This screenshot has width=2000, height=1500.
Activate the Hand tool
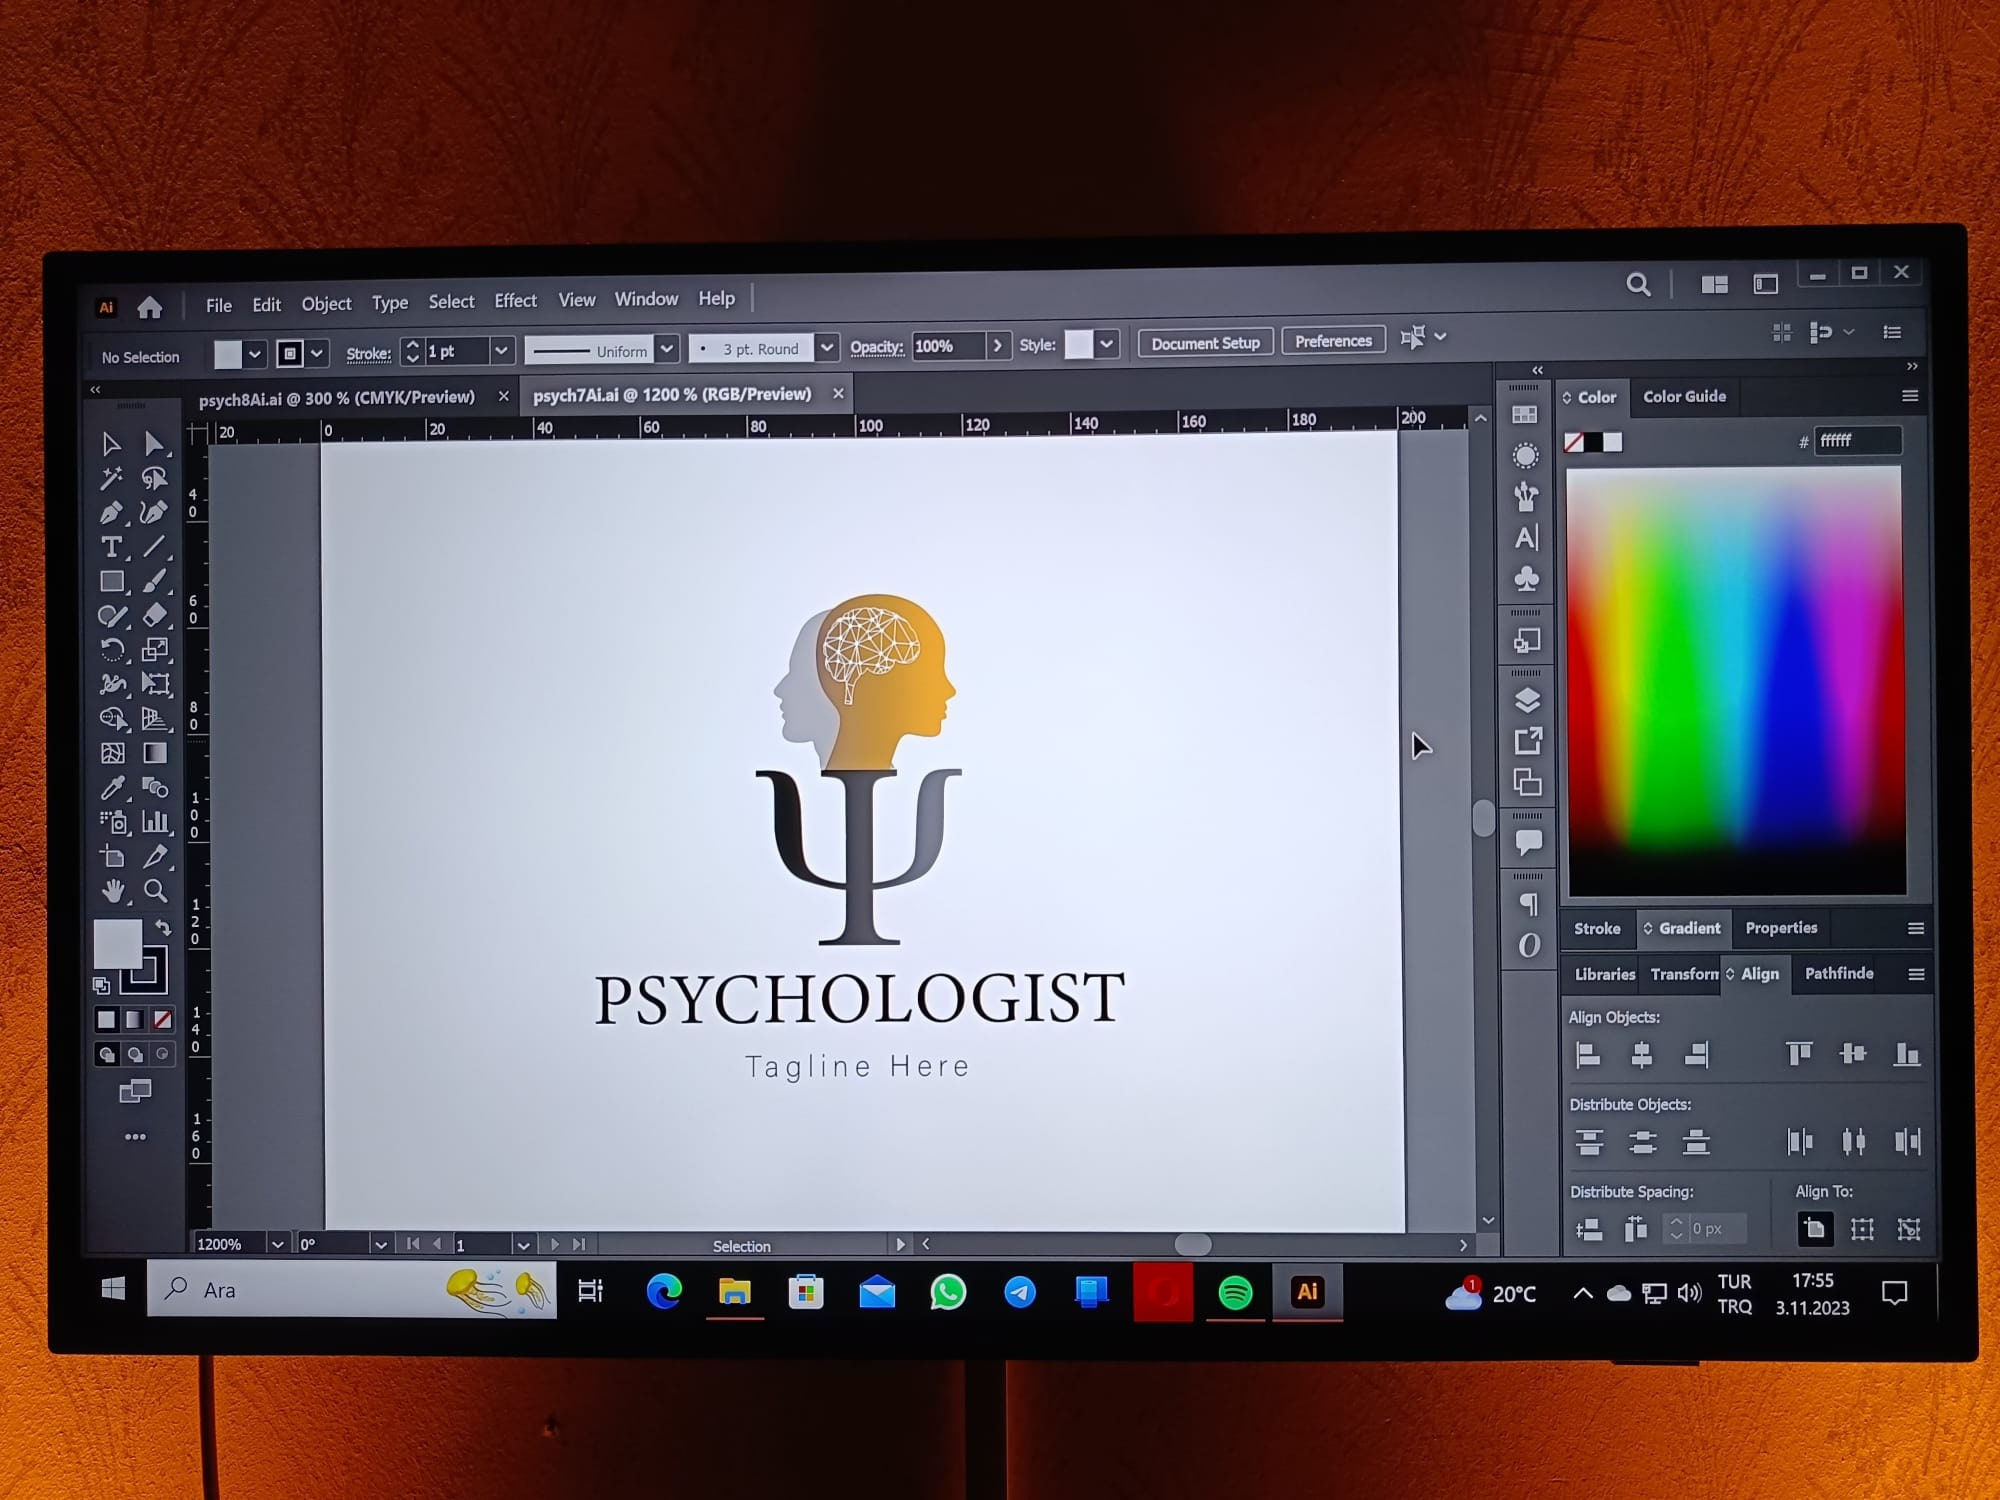[112, 890]
